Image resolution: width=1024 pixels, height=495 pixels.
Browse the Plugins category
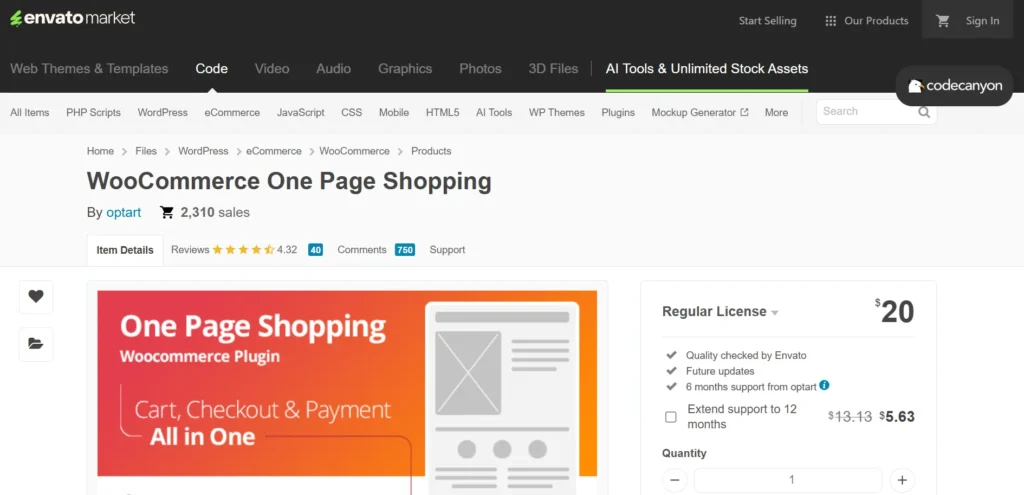[x=618, y=112]
